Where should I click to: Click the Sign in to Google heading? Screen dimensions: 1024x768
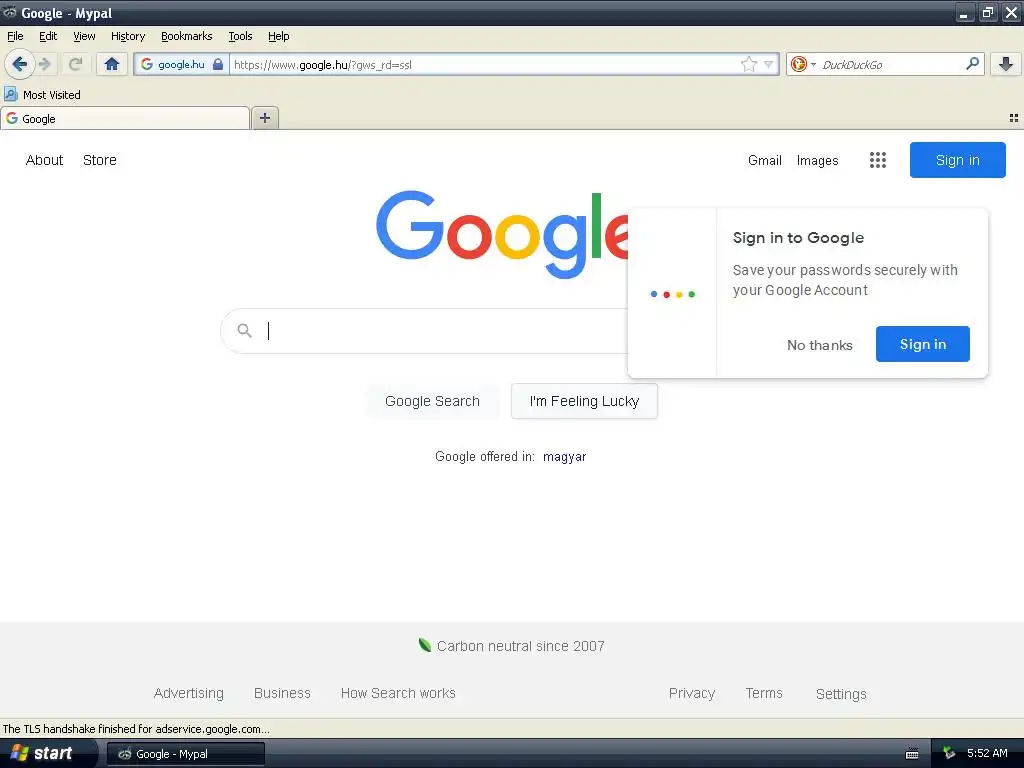click(x=798, y=238)
